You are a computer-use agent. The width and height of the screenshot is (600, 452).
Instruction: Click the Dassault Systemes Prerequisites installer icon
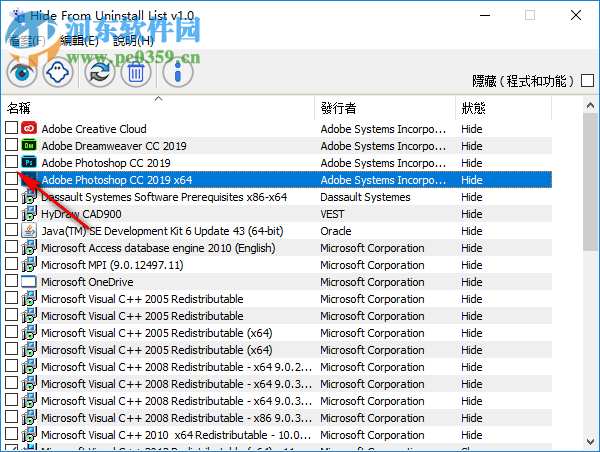tap(29, 196)
